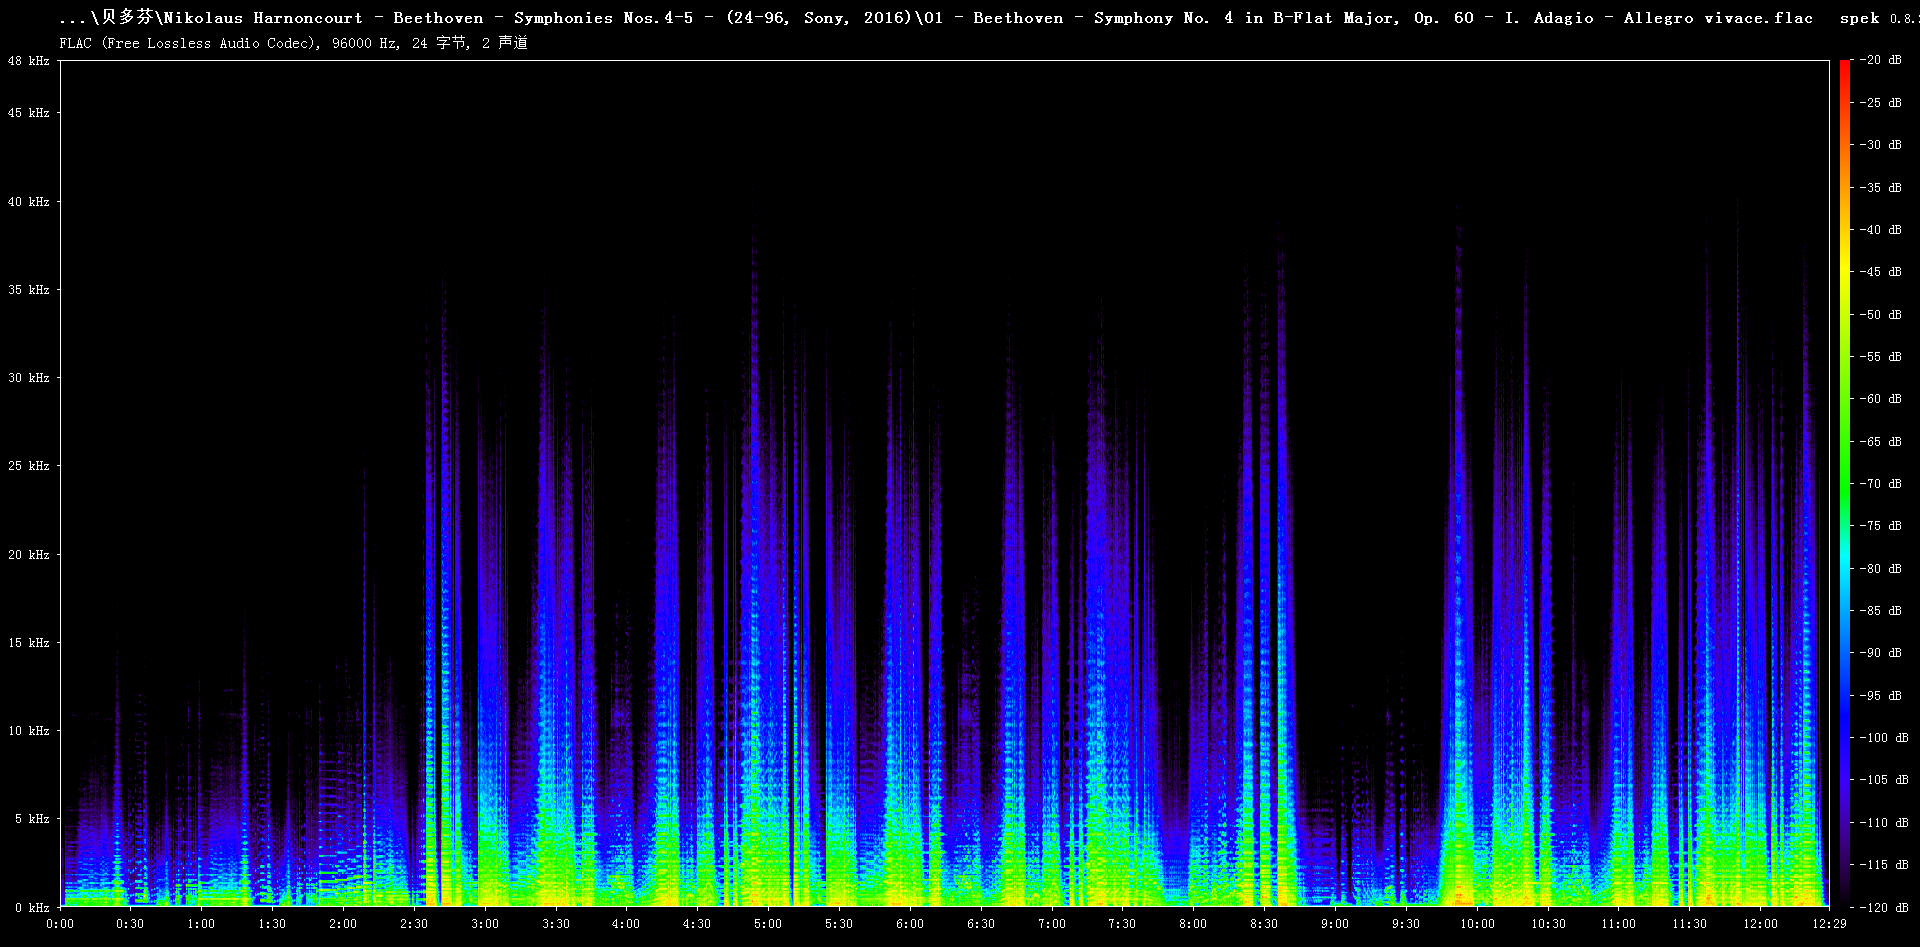Viewport: 1920px width, 947px height.
Task: Click the 0:00 start time label
Action: 60,924
